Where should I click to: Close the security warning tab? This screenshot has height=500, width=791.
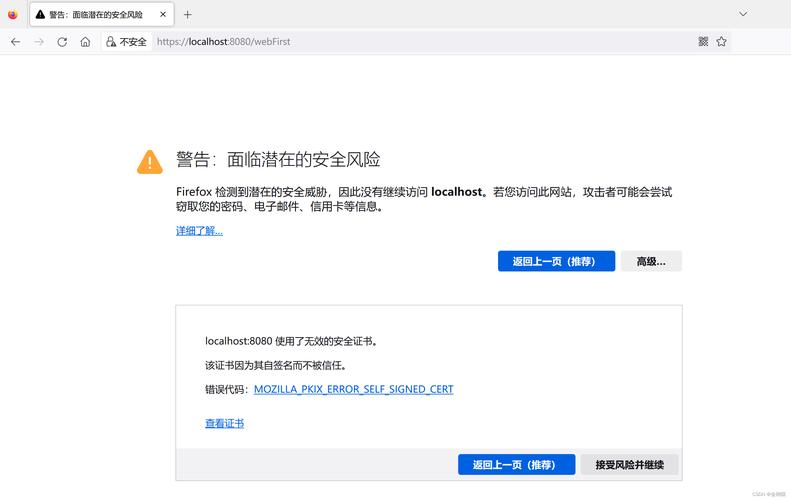pos(163,15)
